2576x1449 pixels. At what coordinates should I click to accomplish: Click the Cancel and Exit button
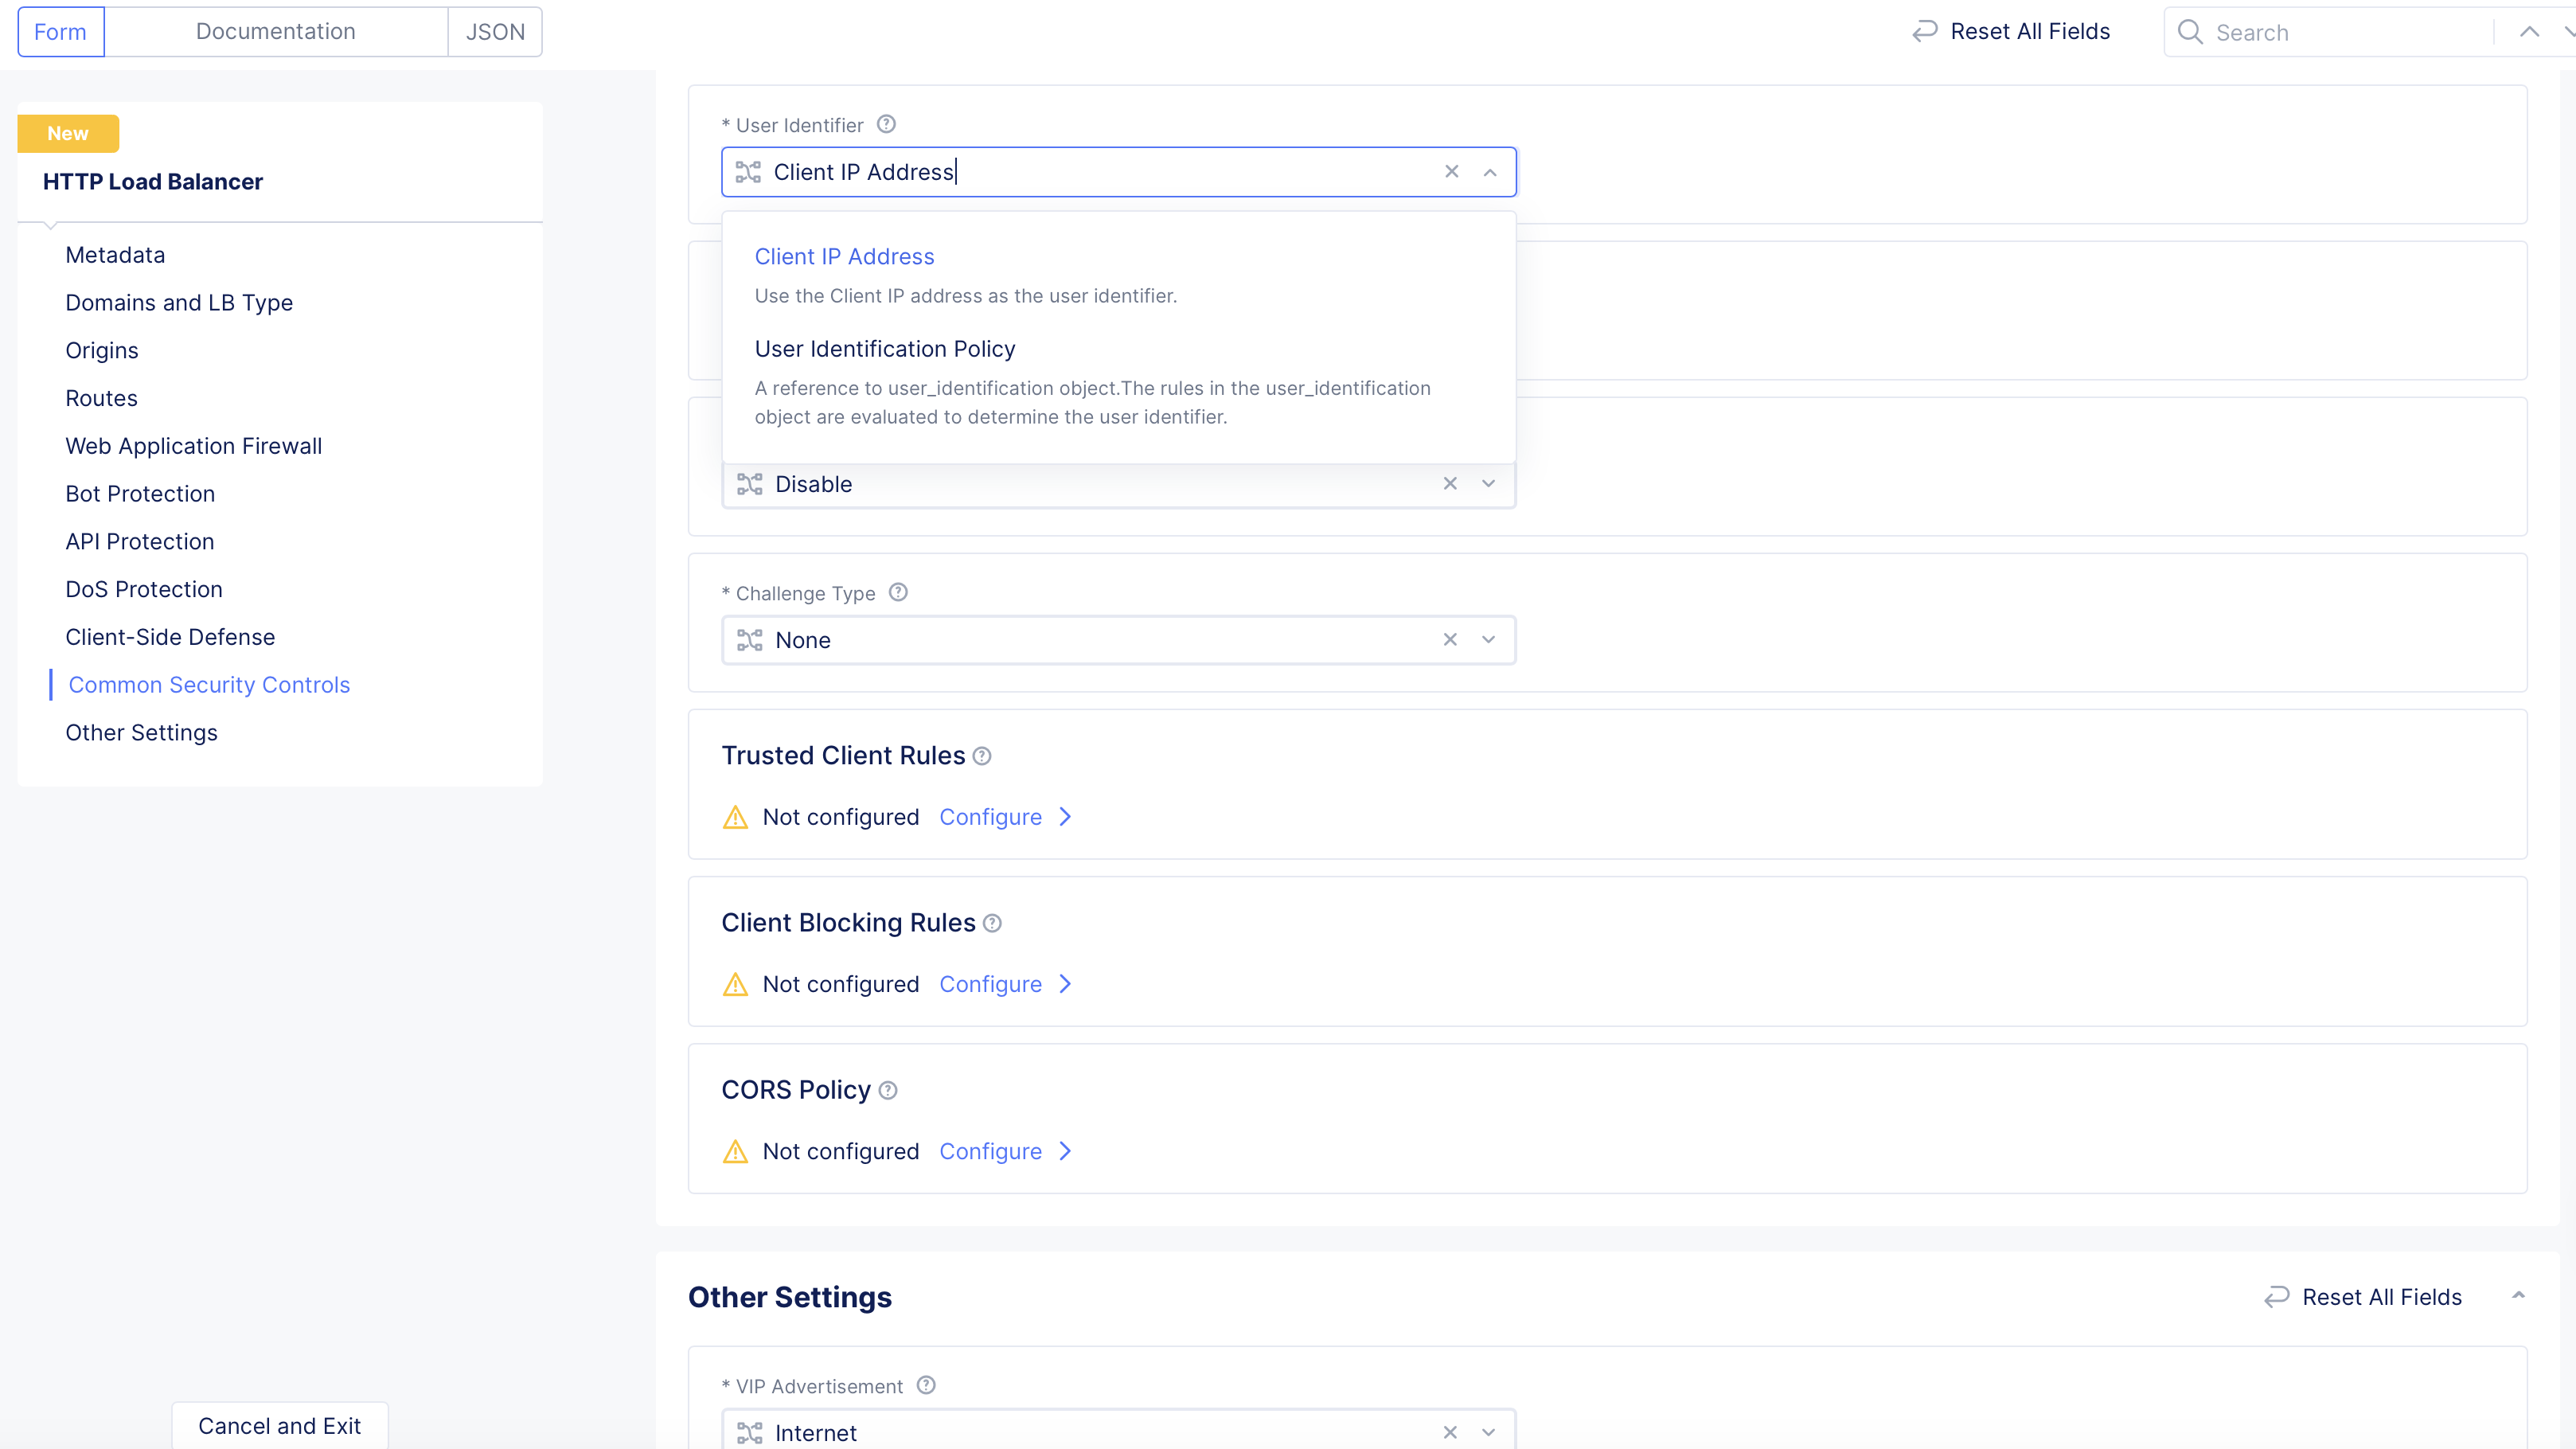[x=279, y=1426]
